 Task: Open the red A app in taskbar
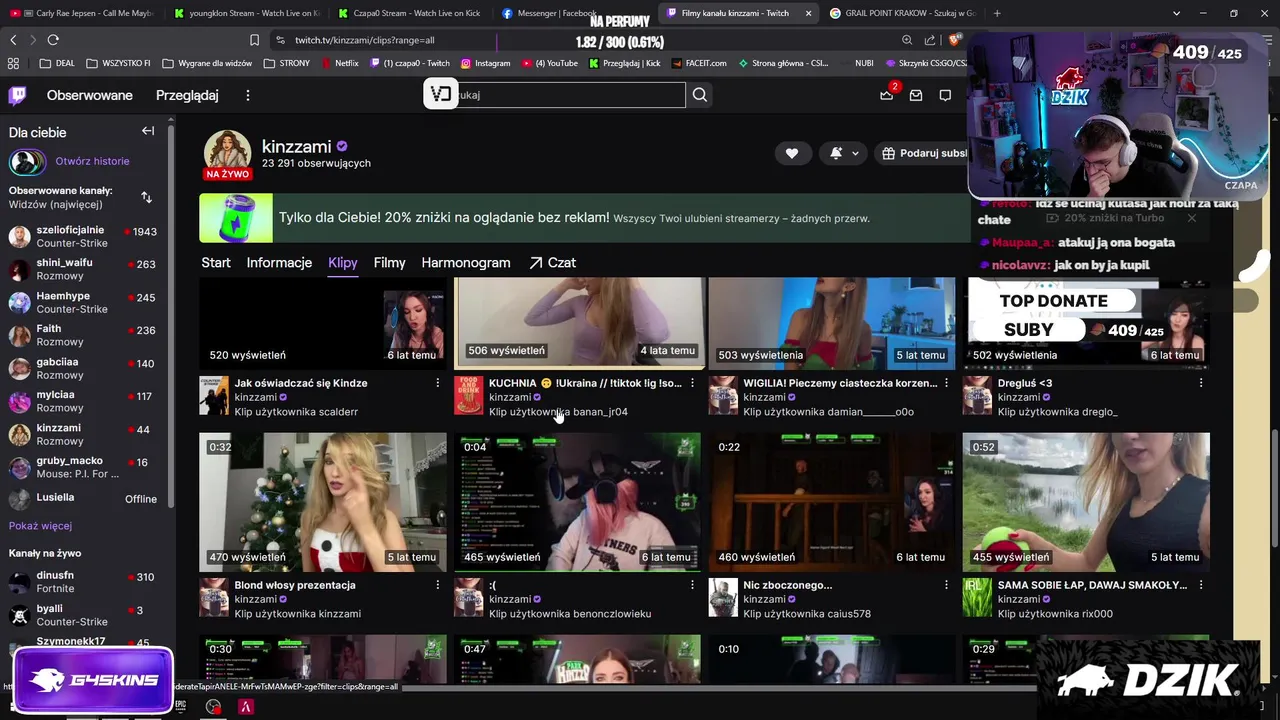pos(246,706)
